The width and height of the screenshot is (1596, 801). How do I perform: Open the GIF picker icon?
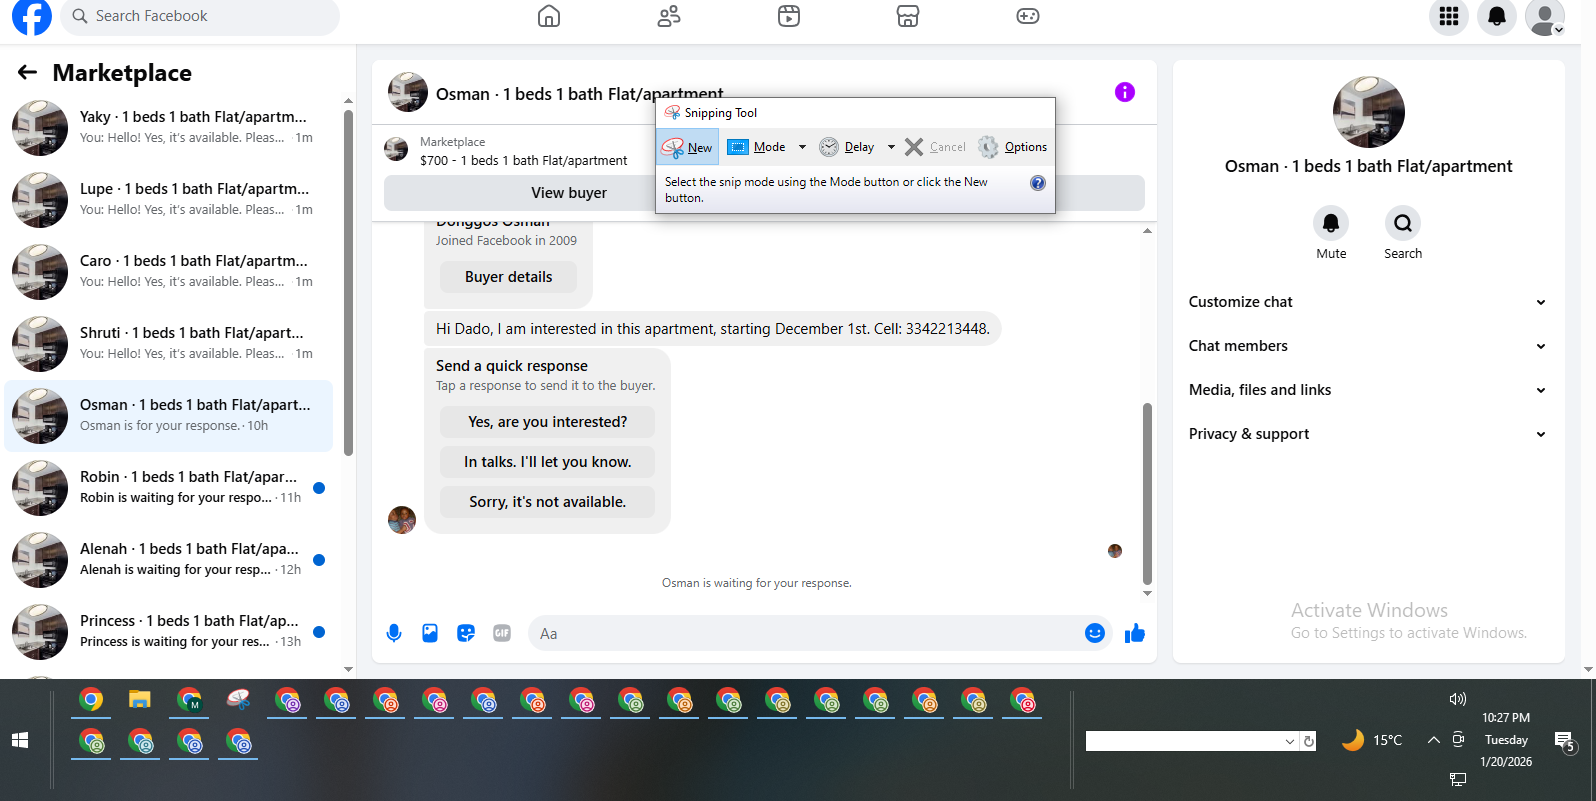click(x=502, y=633)
